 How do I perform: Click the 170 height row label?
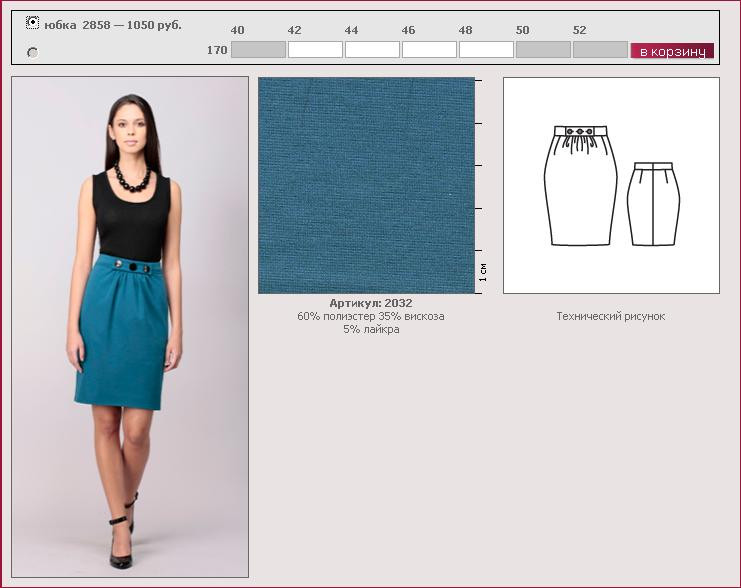pos(217,50)
